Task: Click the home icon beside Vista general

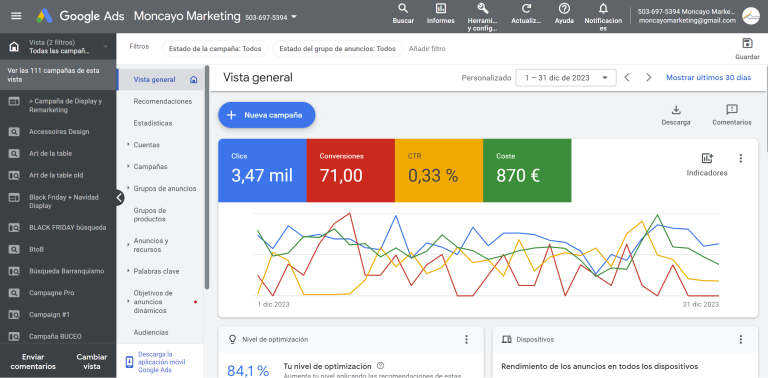Action: click(x=193, y=80)
